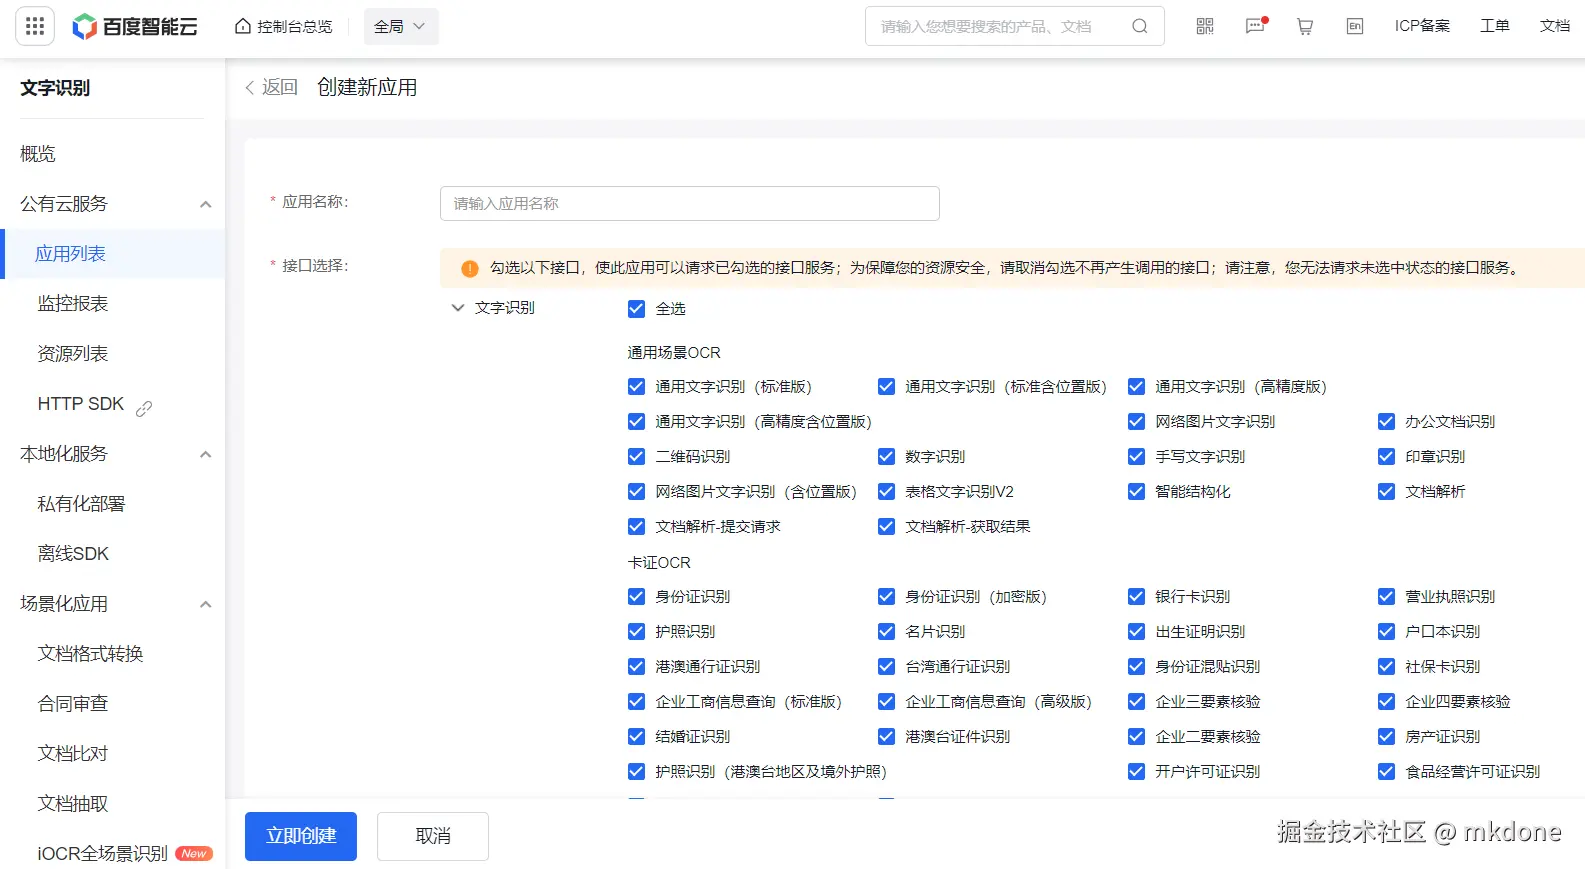Open ICP备案 link
1585x869 pixels.
point(1422,26)
